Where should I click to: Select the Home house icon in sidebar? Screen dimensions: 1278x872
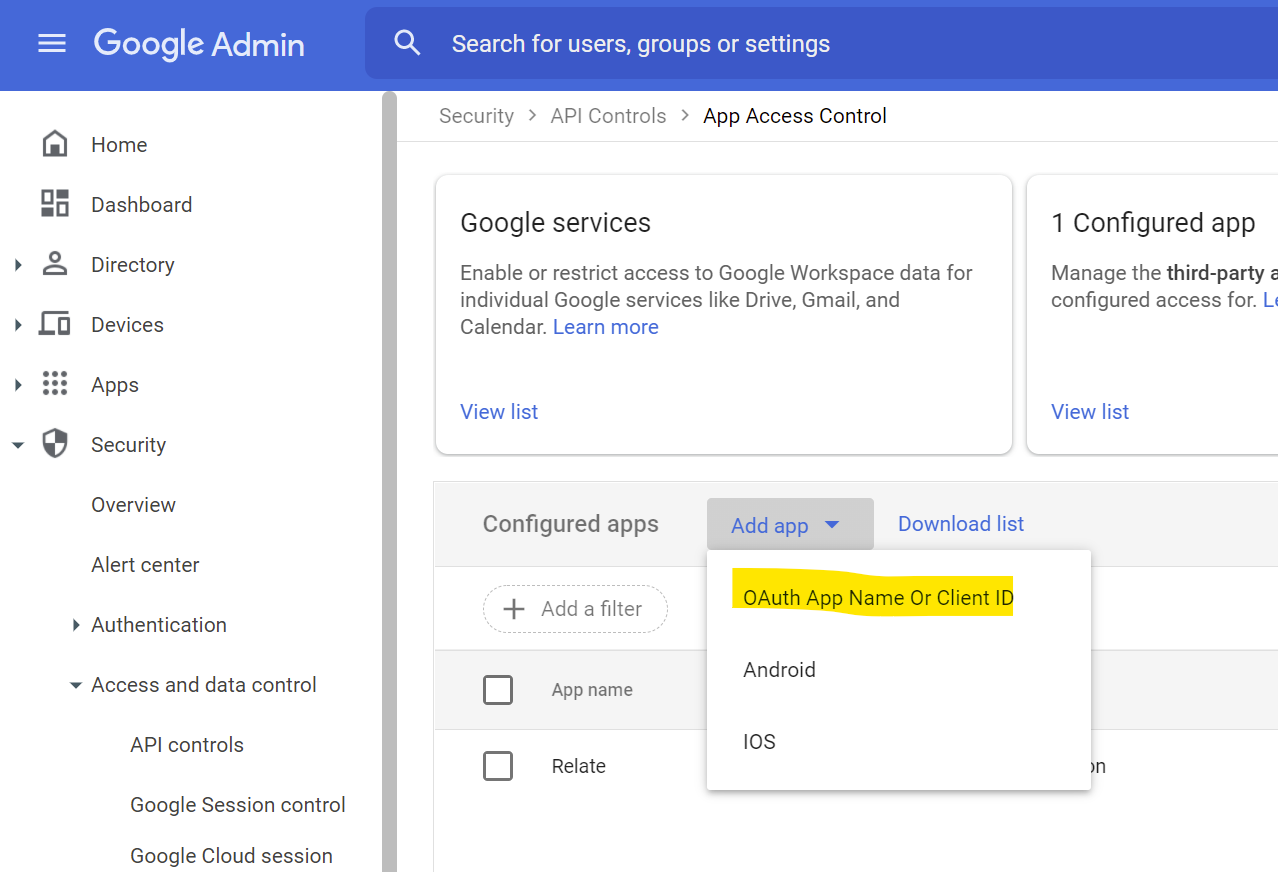(x=55, y=143)
